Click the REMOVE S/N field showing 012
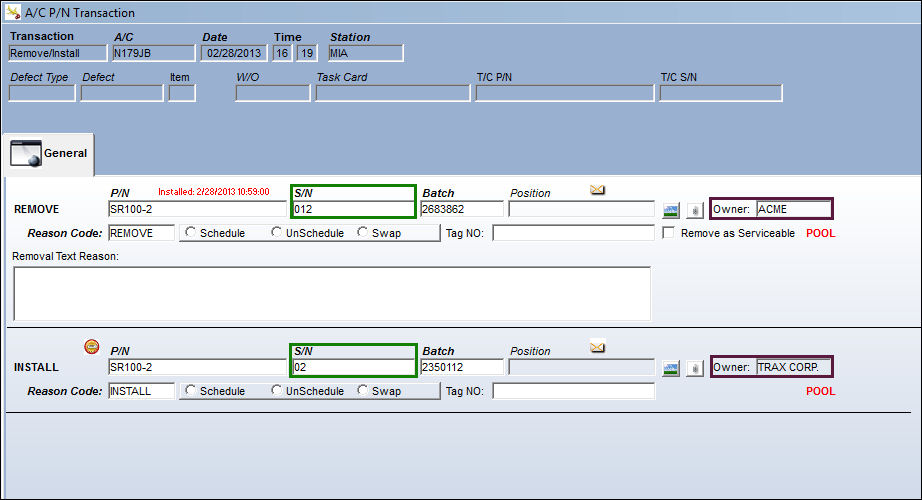The height and width of the screenshot is (500, 922). [353, 209]
